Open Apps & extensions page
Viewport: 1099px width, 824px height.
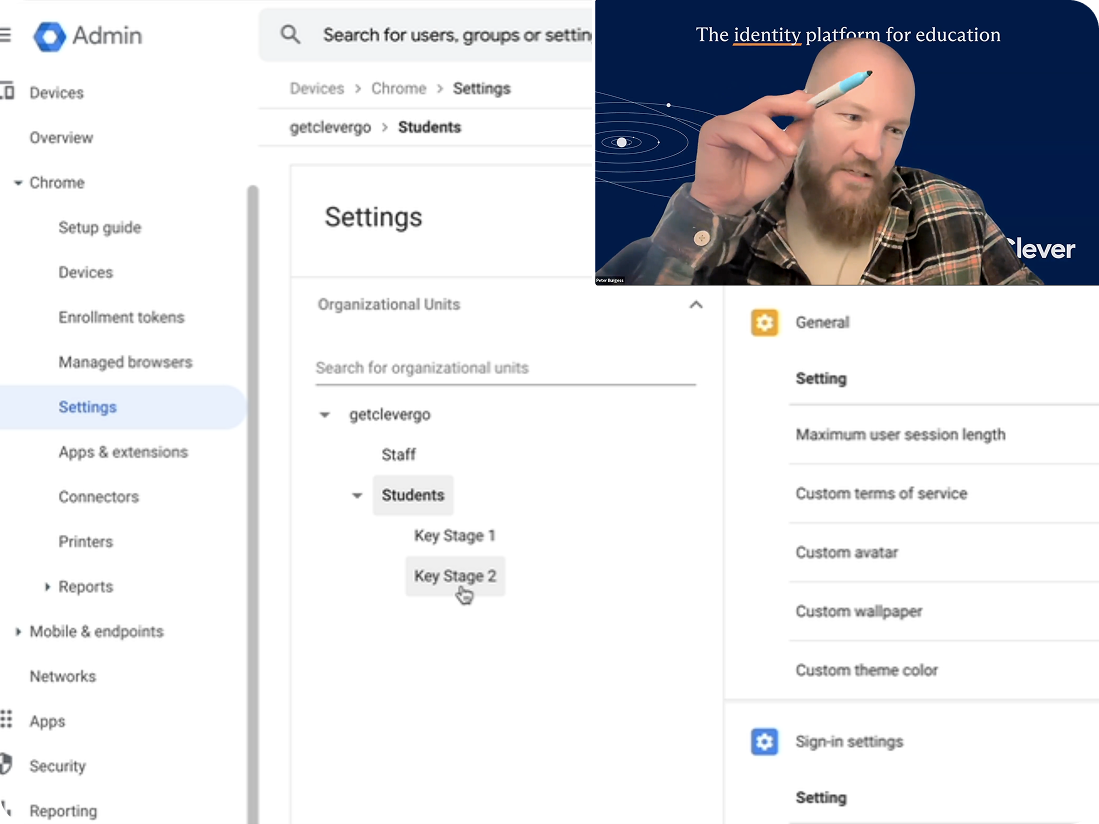click(123, 452)
